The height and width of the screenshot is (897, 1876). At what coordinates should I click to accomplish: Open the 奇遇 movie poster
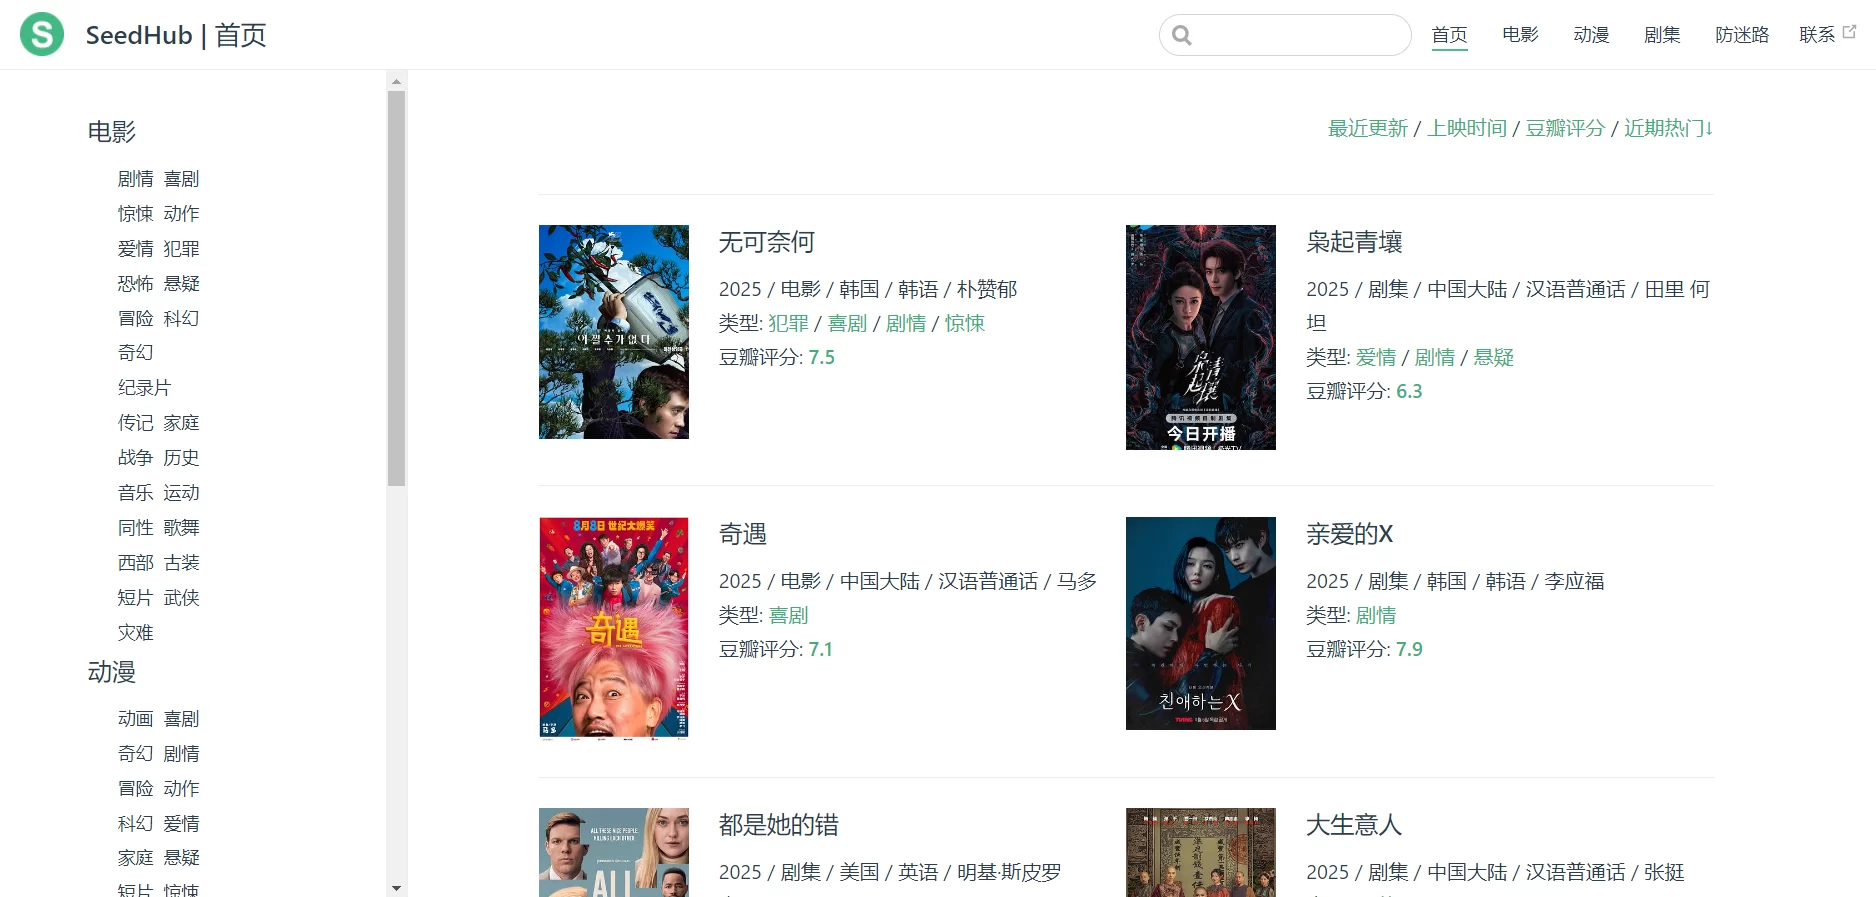(613, 628)
